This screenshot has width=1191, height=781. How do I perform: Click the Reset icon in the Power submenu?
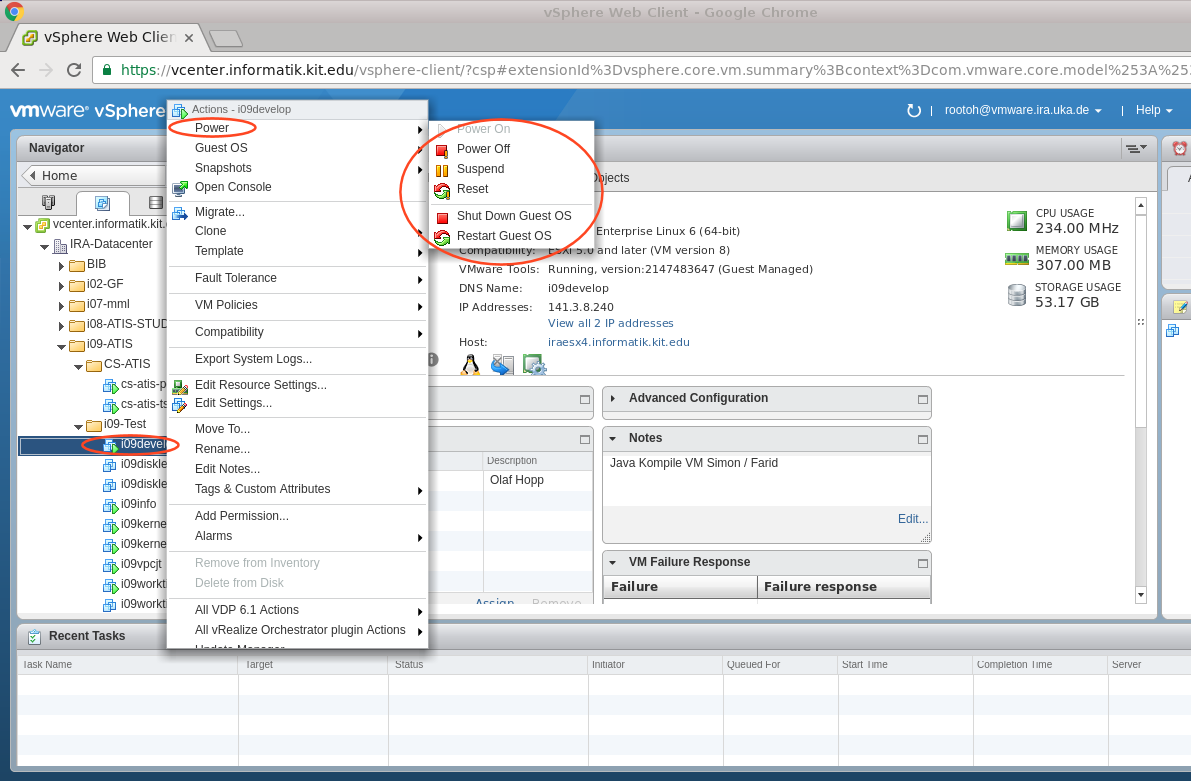442,190
